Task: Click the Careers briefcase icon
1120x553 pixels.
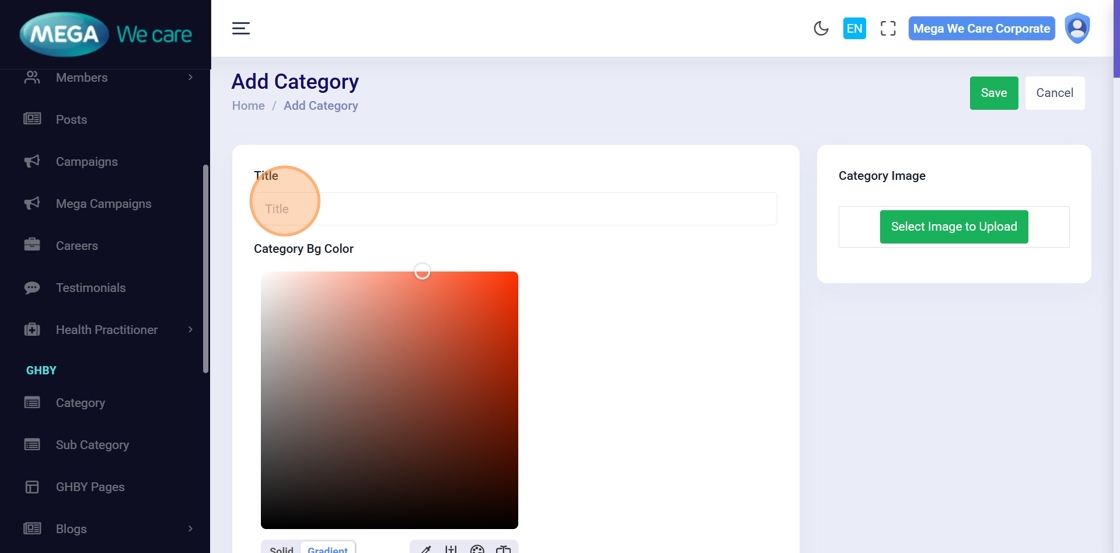Action: [x=32, y=246]
